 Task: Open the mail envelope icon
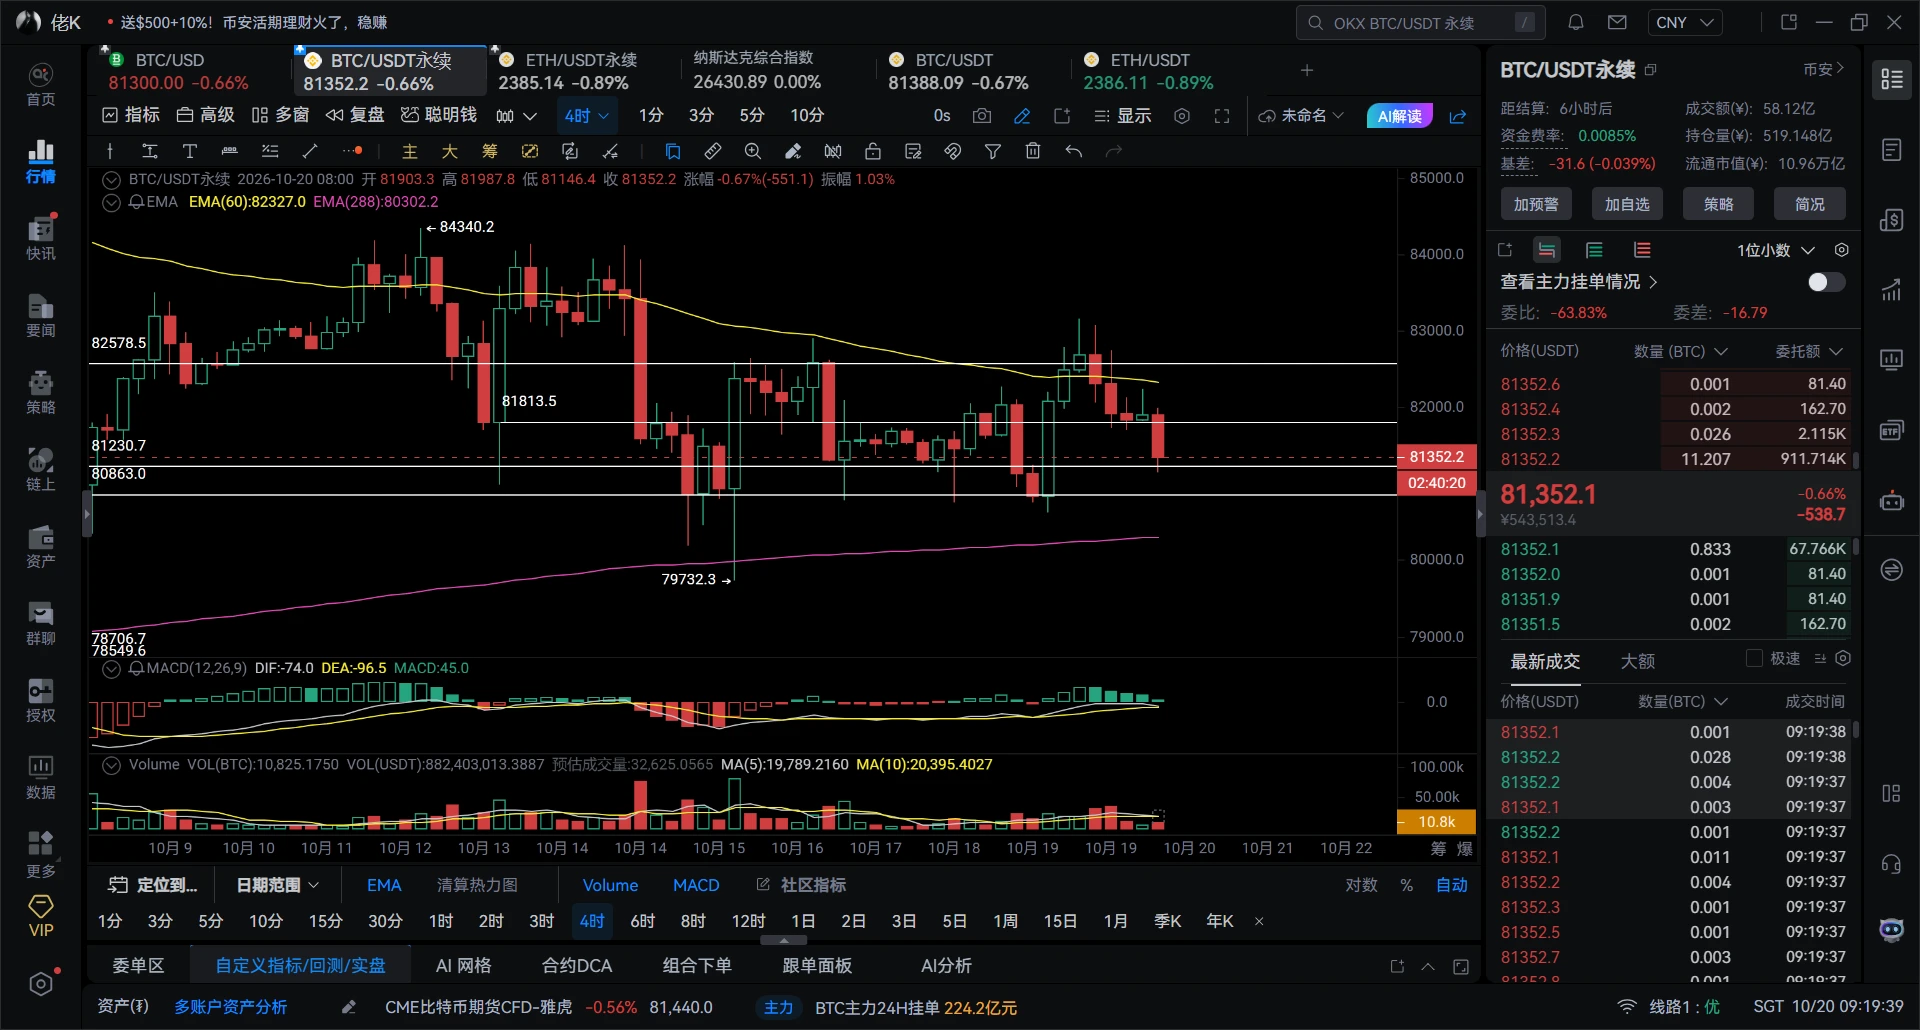(x=1617, y=23)
